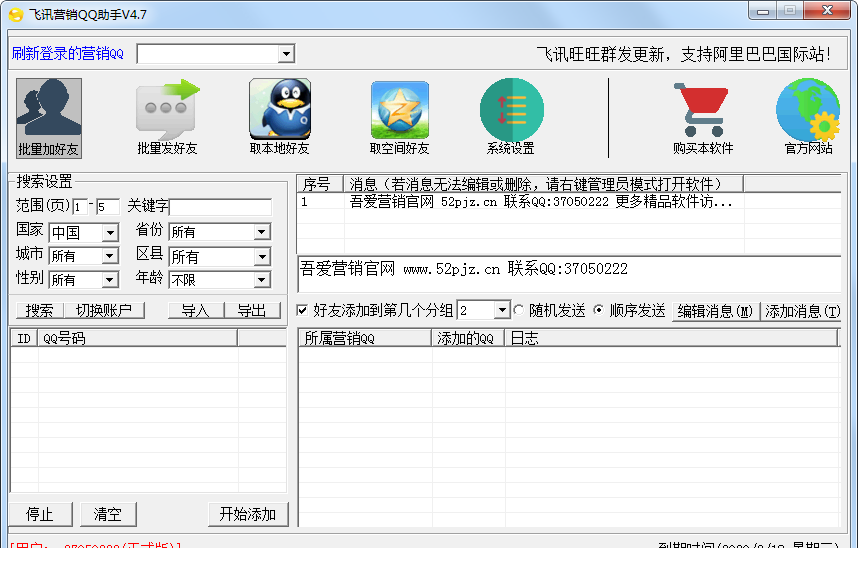The height and width of the screenshot is (571, 858).
Task: Open the 性别 gender dropdown
Action: point(110,280)
